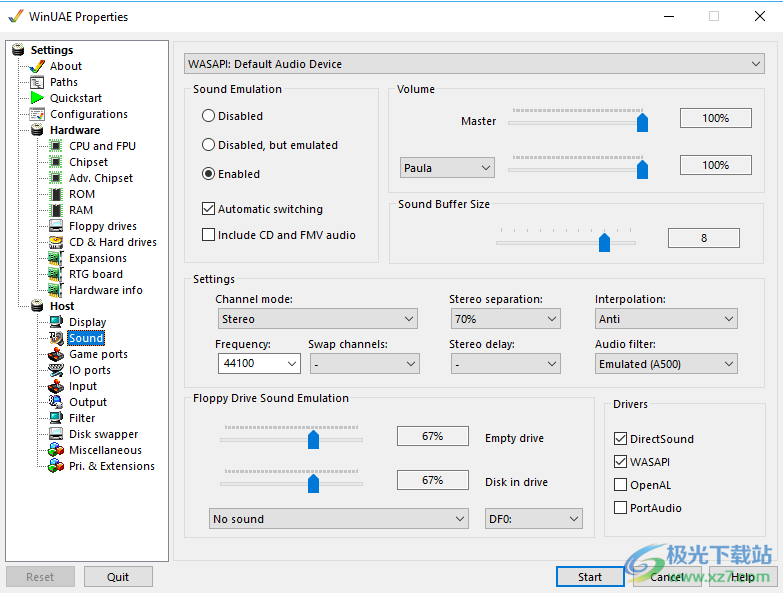Click the Help button
Viewport: 783px width, 593px height.
click(x=743, y=577)
